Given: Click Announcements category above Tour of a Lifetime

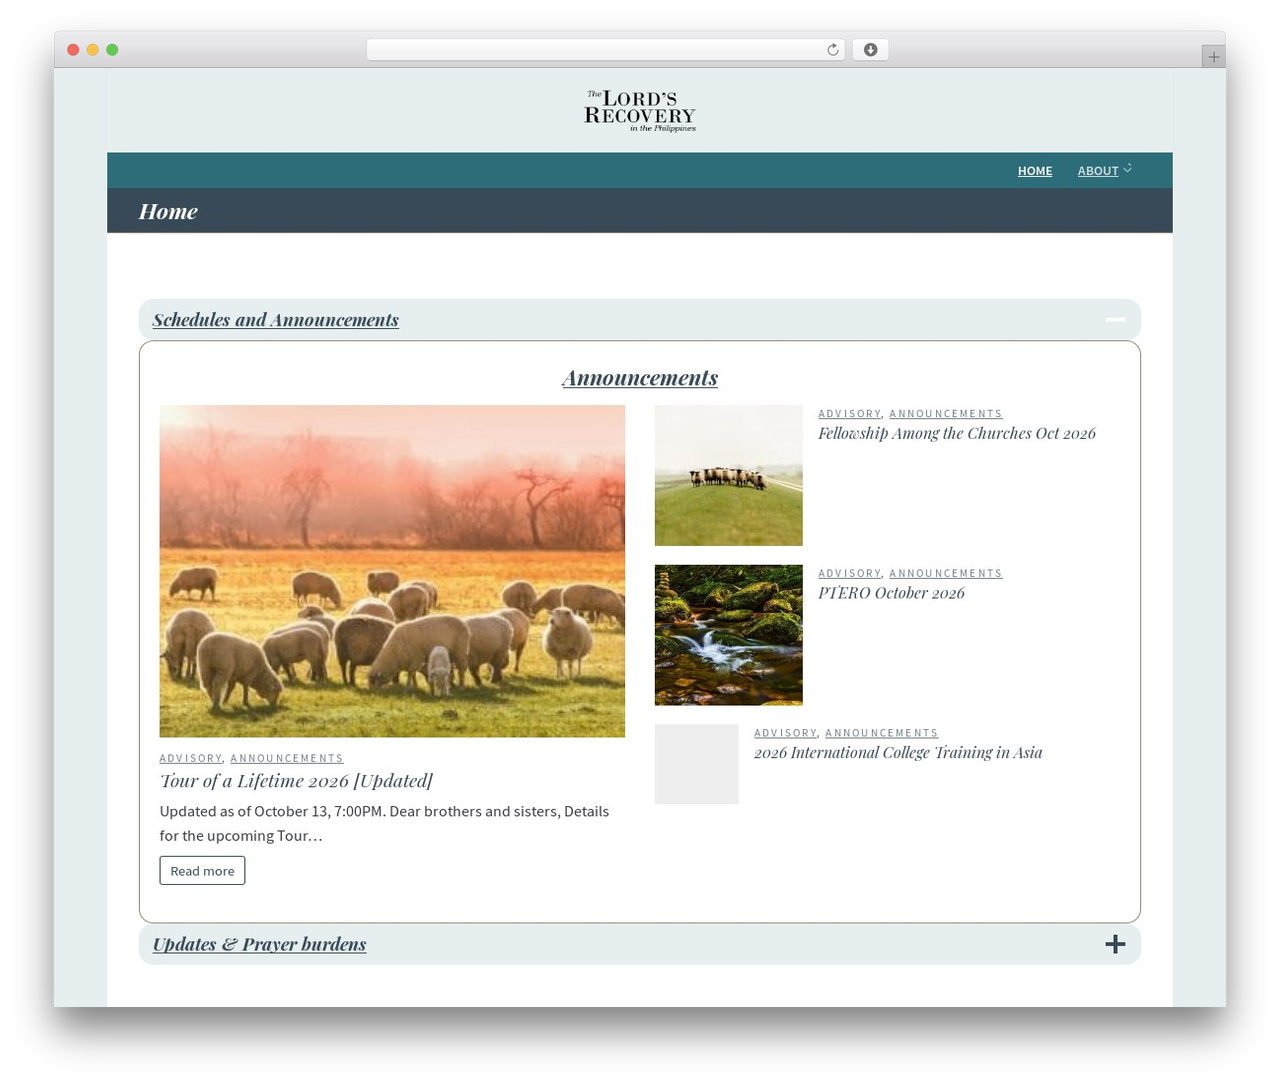Looking at the screenshot, I should coord(287,759).
